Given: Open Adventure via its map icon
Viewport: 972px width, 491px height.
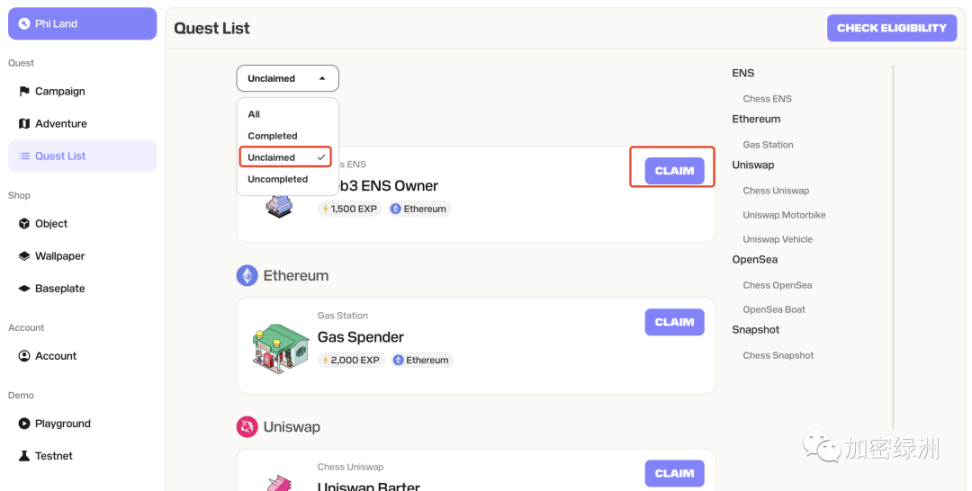Looking at the screenshot, I should point(24,123).
